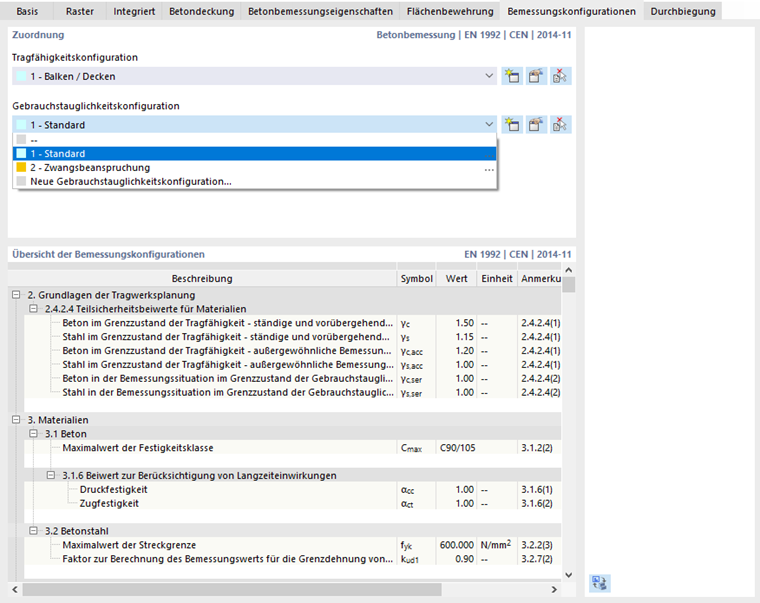760x603 pixels.
Task: Collapse '3.1.6 Beiwert zur Berücksichtigung' node
Action: click(x=50, y=475)
